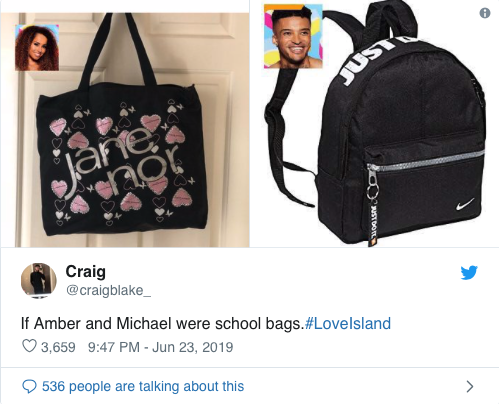Screen dimensions: 499x404
Task: Open the @craigblake_ handle link
Action: 108,290
